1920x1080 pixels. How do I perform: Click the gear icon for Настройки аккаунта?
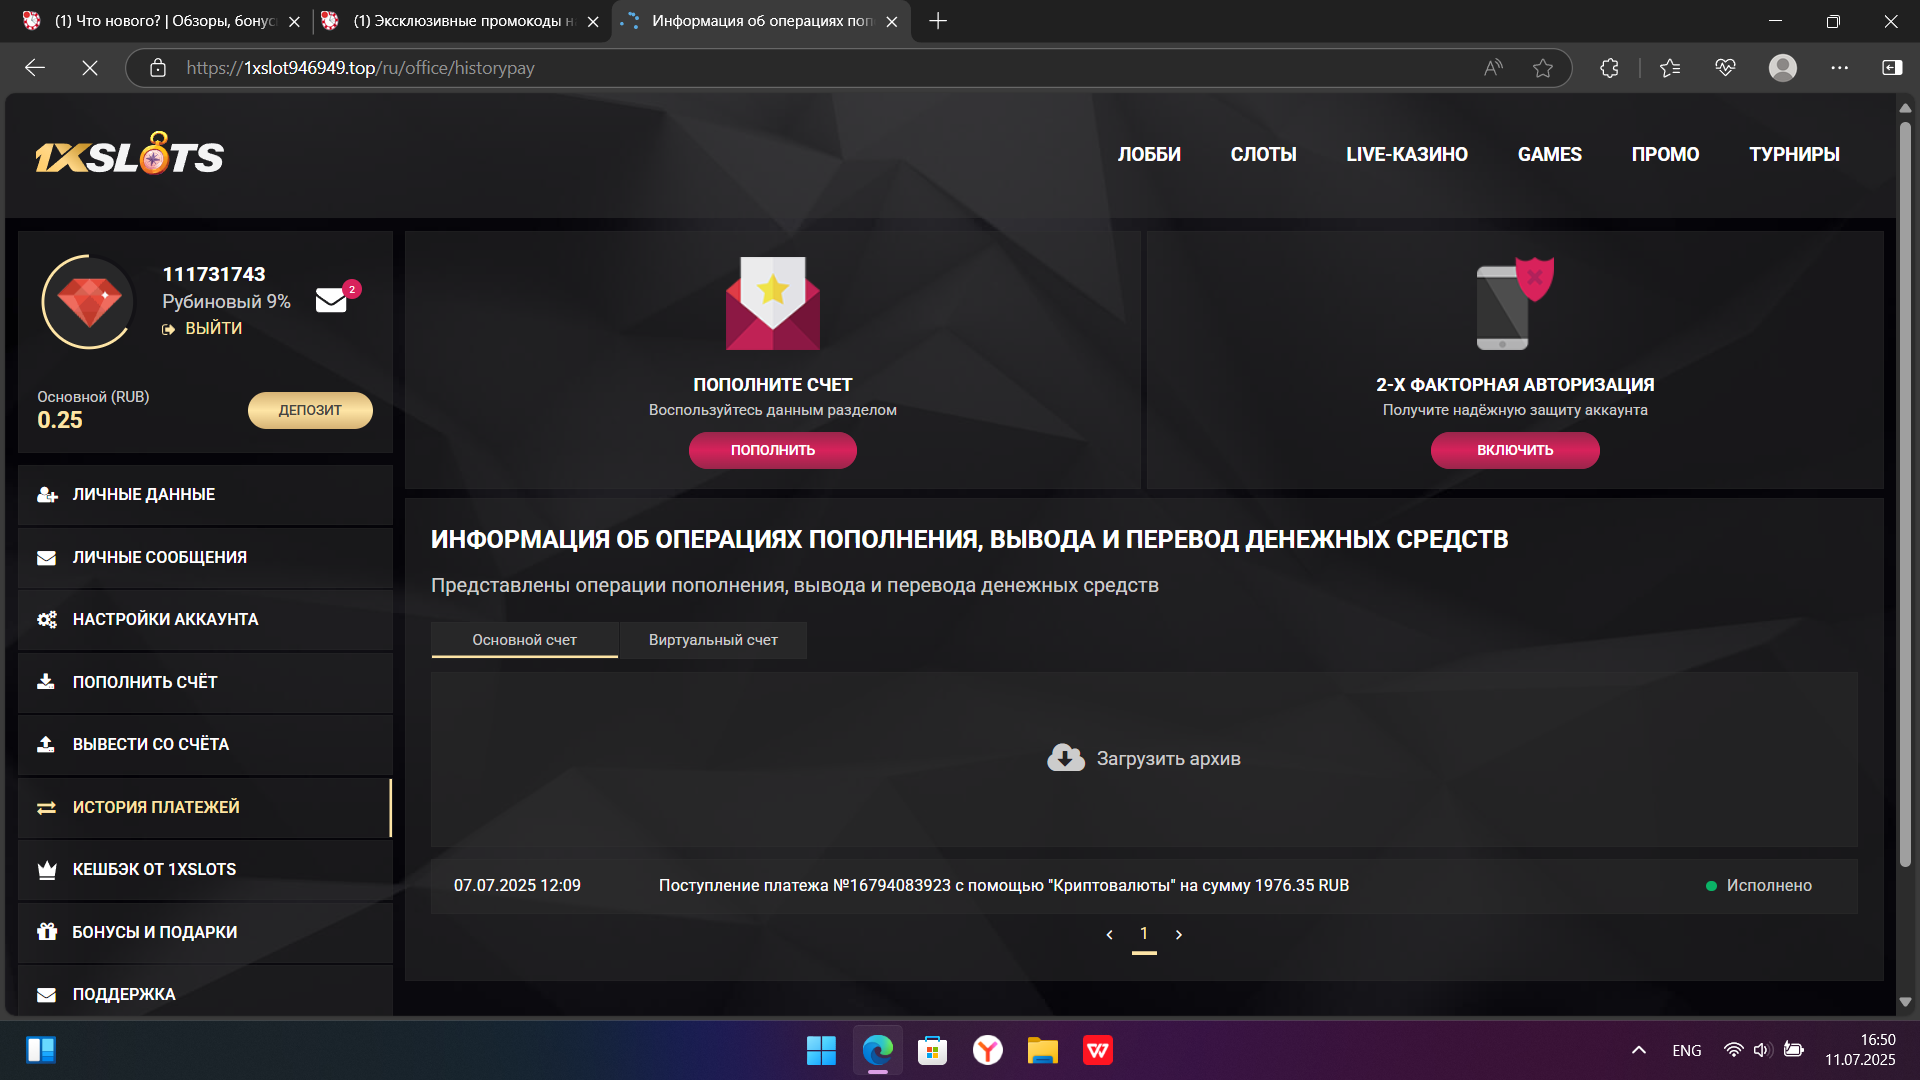[x=47, y=619]
